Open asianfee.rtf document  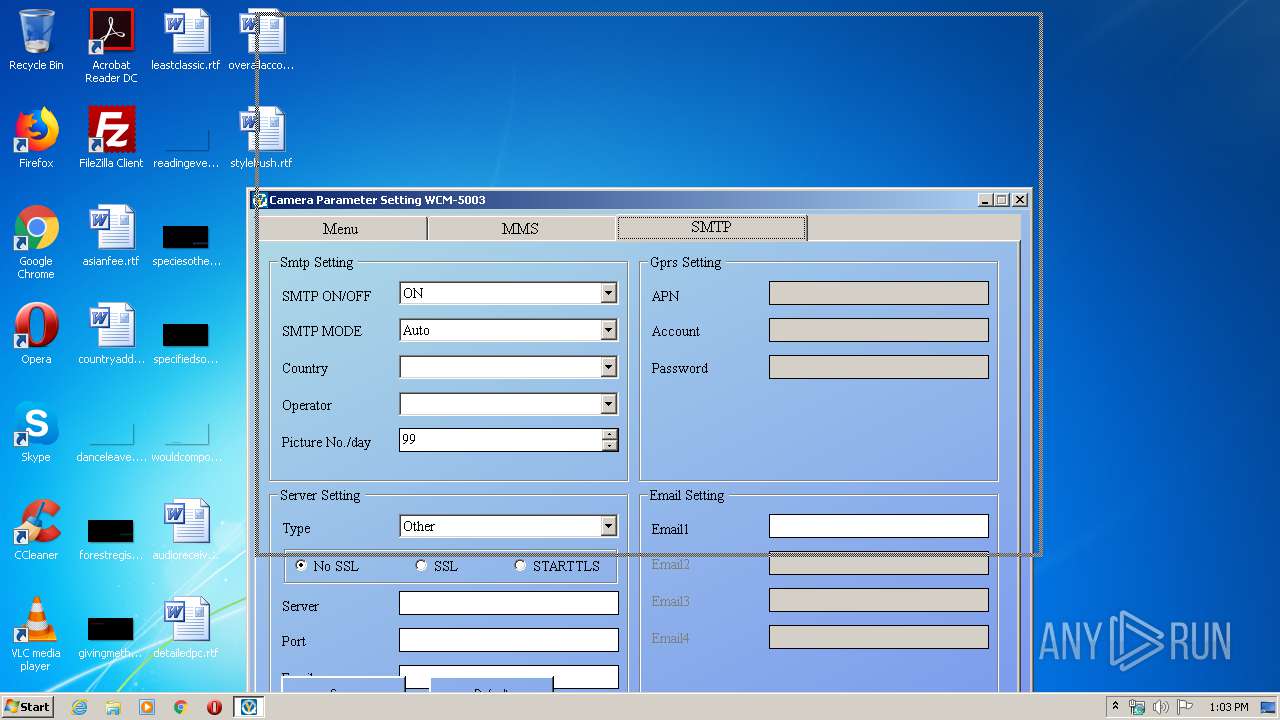point(111,237)
